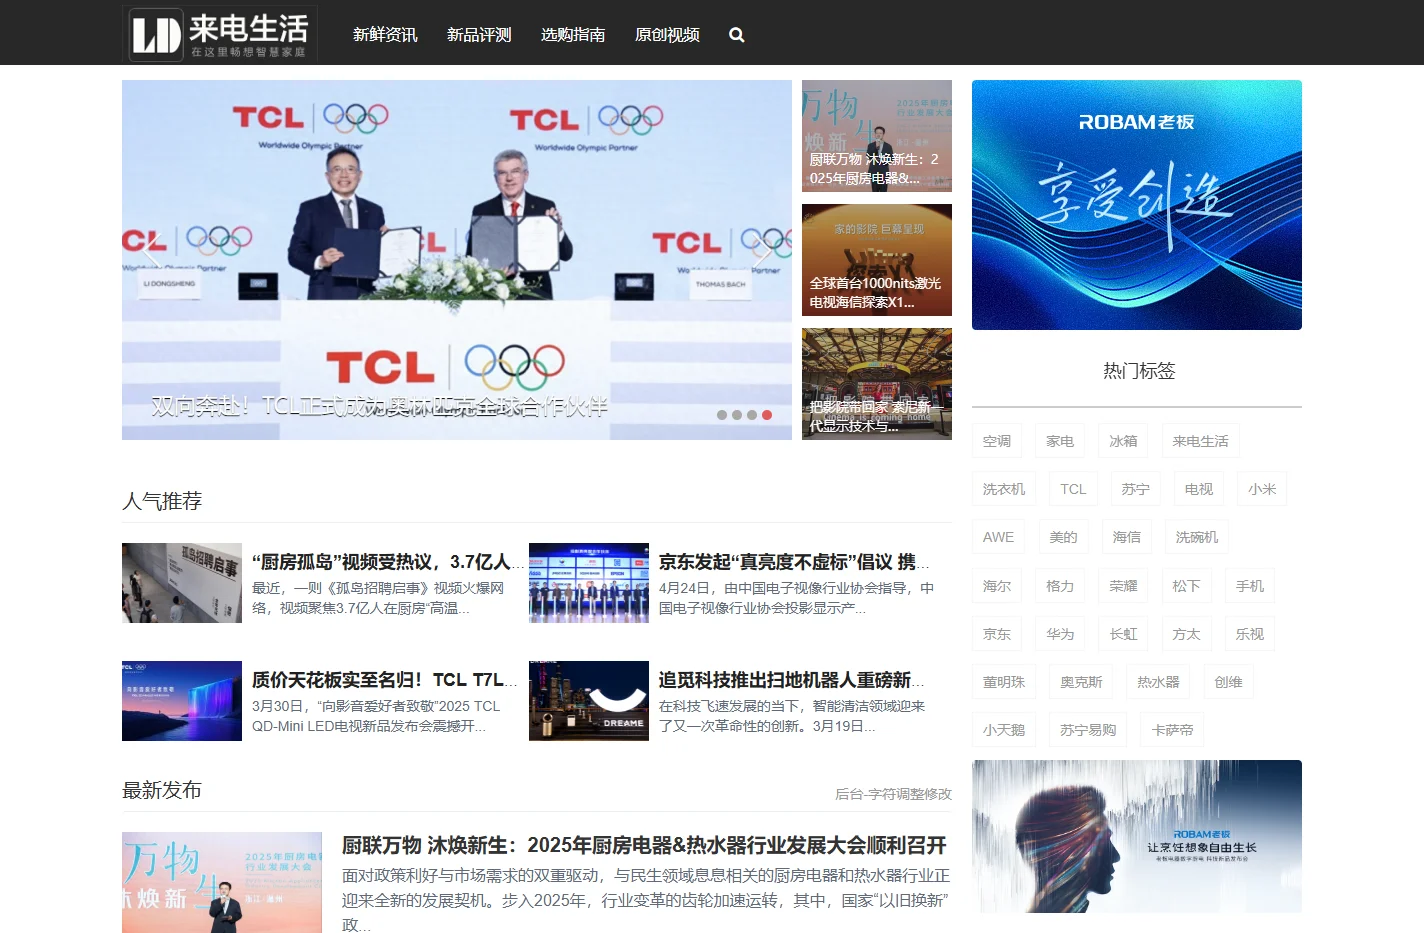Open 京东发起"真亮度不虚标"倡议 article

(x=794, y=562)
